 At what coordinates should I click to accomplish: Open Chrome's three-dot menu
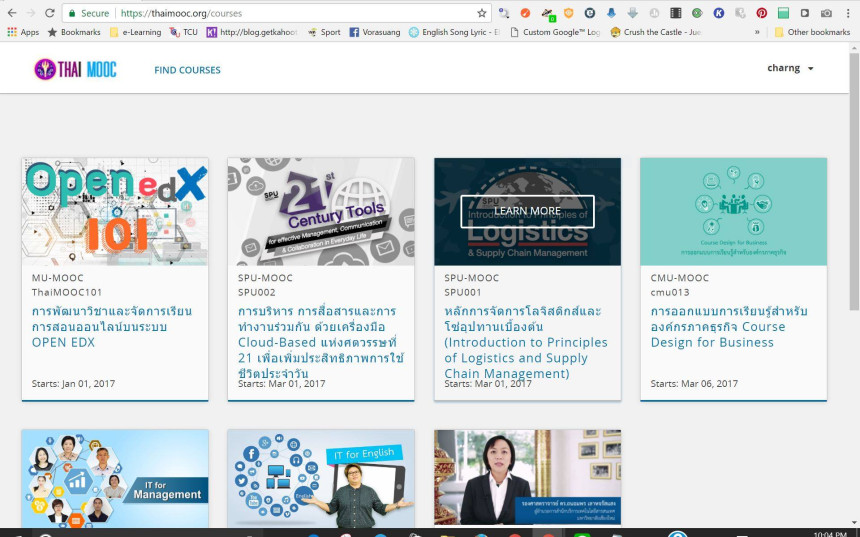click(848, 13)
